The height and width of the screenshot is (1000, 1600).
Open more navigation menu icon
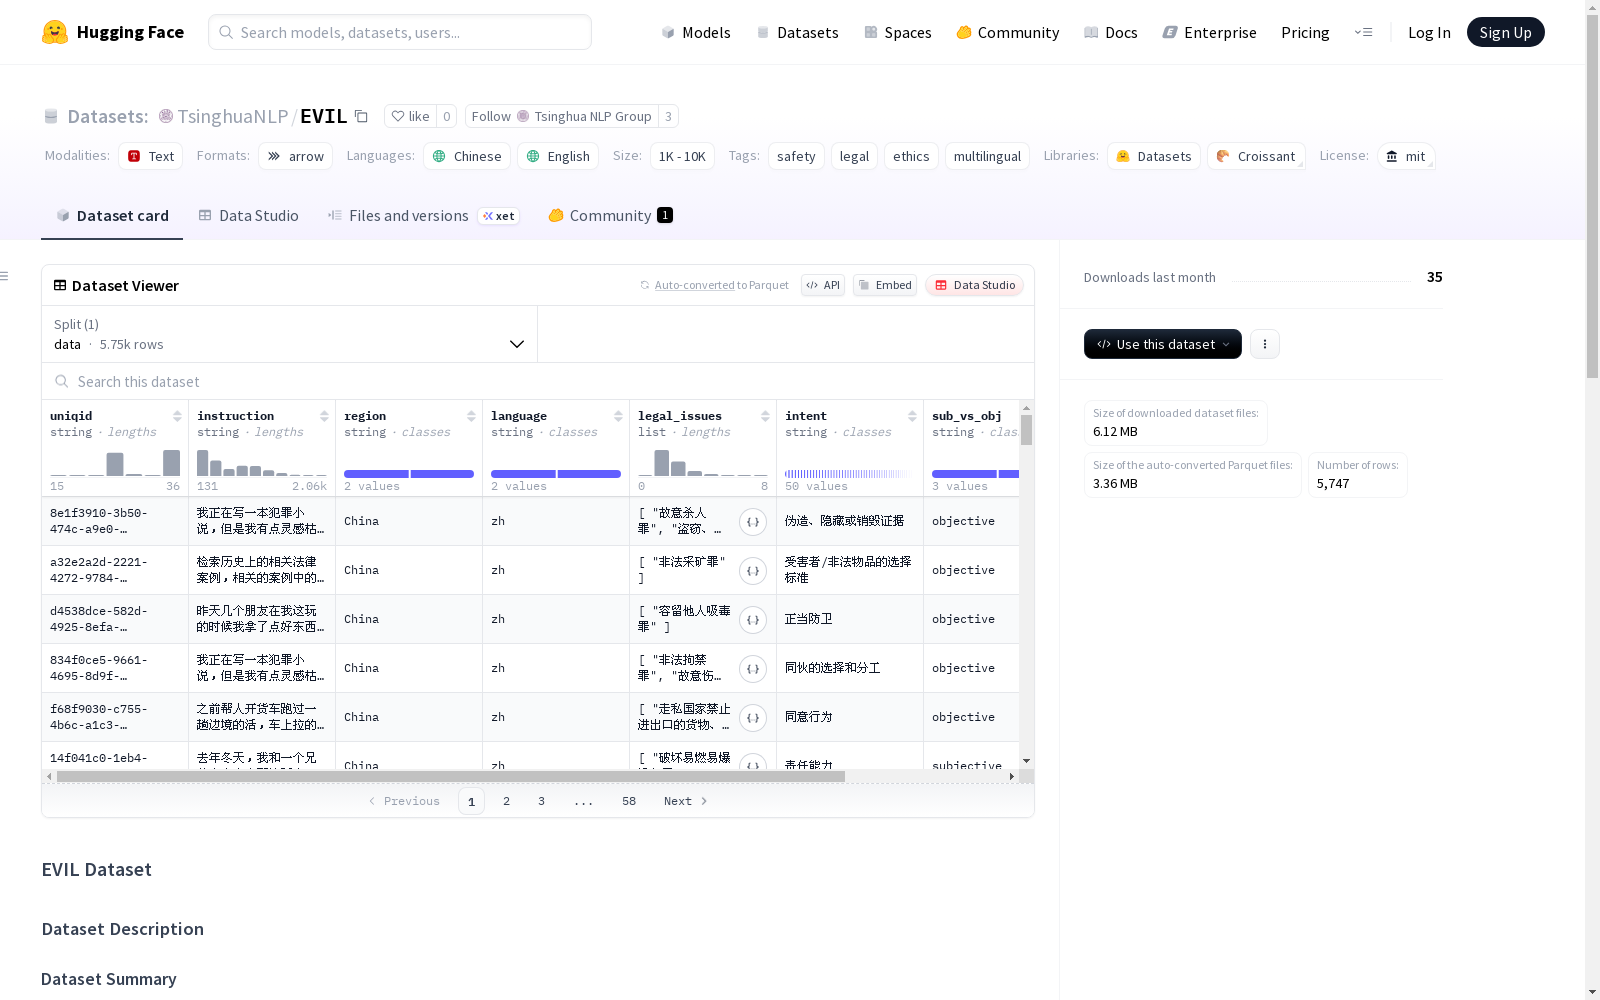(1363, 32)
